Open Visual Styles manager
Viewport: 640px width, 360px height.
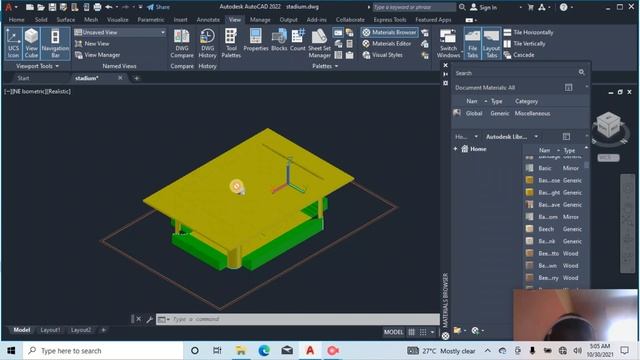[383, 55]
